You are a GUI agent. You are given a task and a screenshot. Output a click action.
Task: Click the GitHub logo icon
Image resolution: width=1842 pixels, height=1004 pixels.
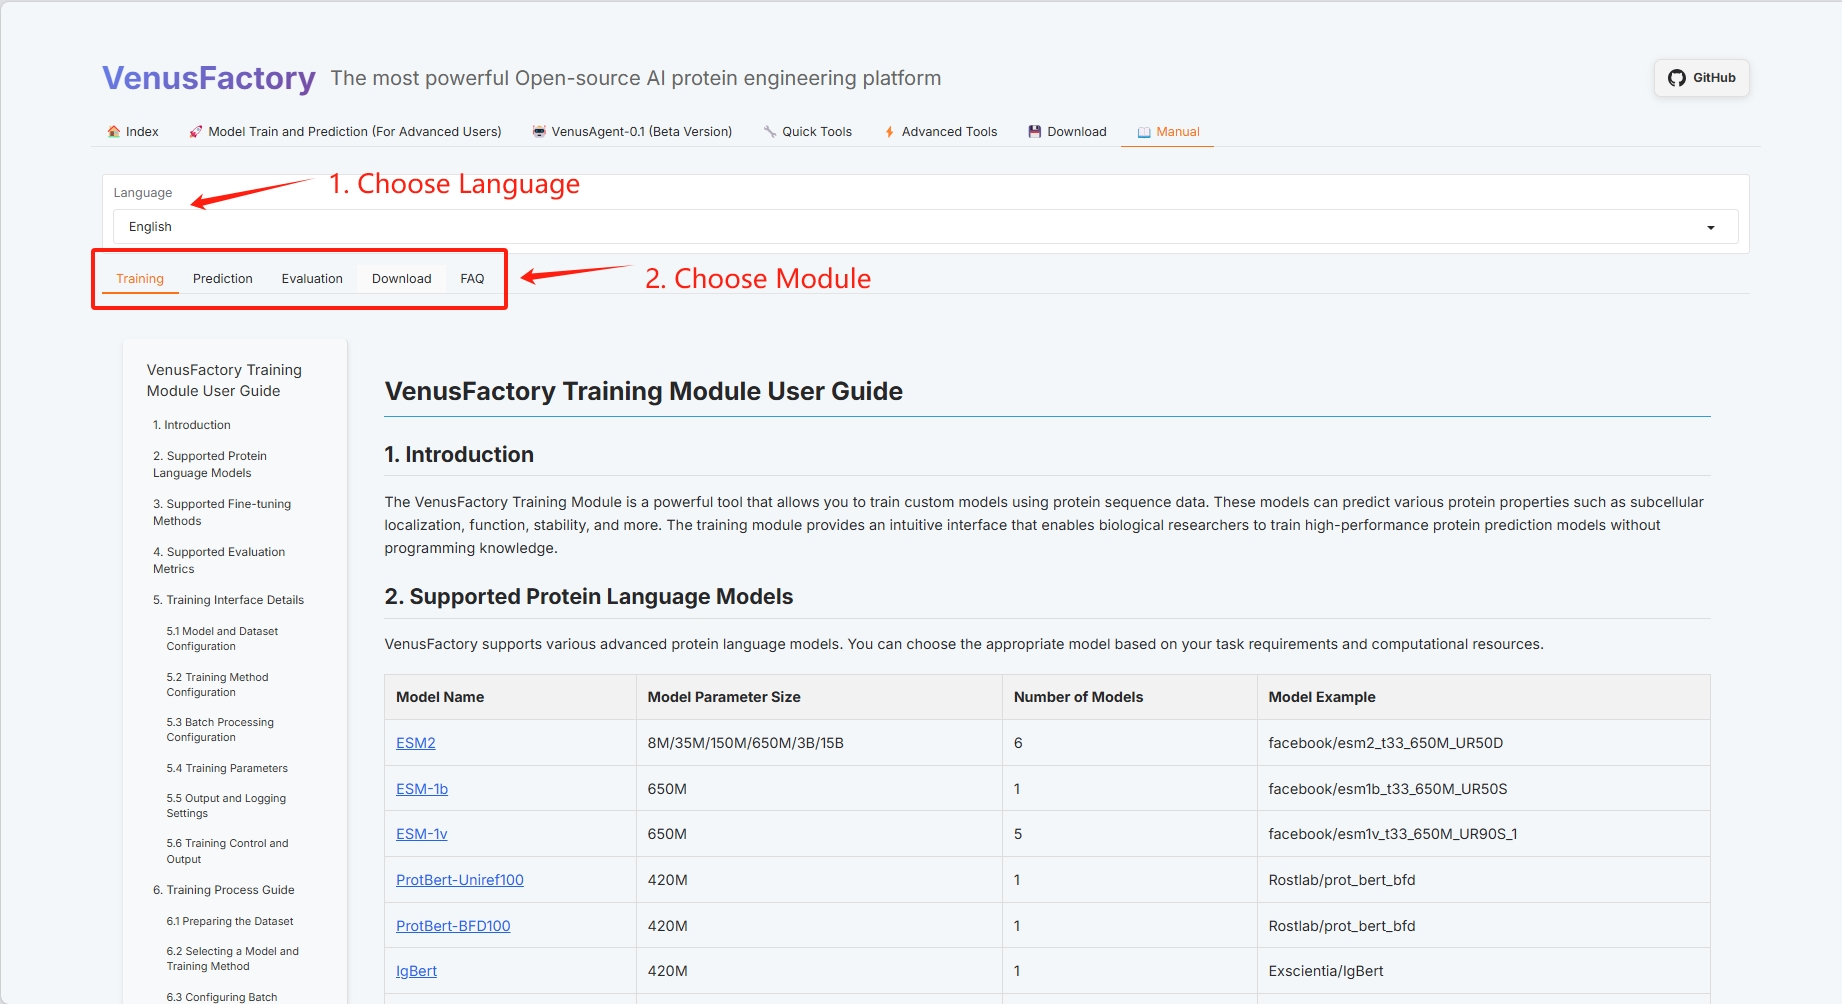(1677, 78)
